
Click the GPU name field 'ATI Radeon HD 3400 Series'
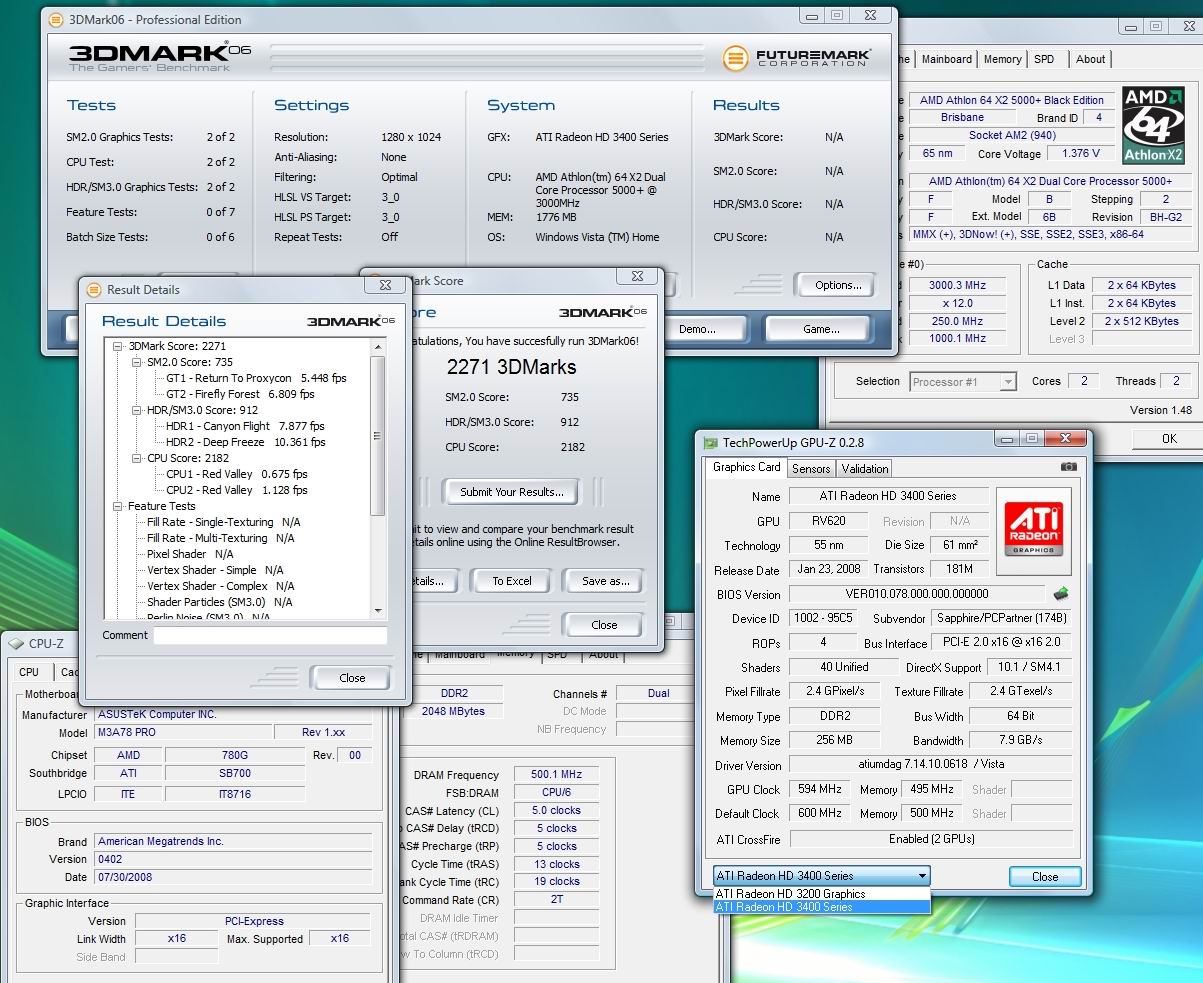889,496
